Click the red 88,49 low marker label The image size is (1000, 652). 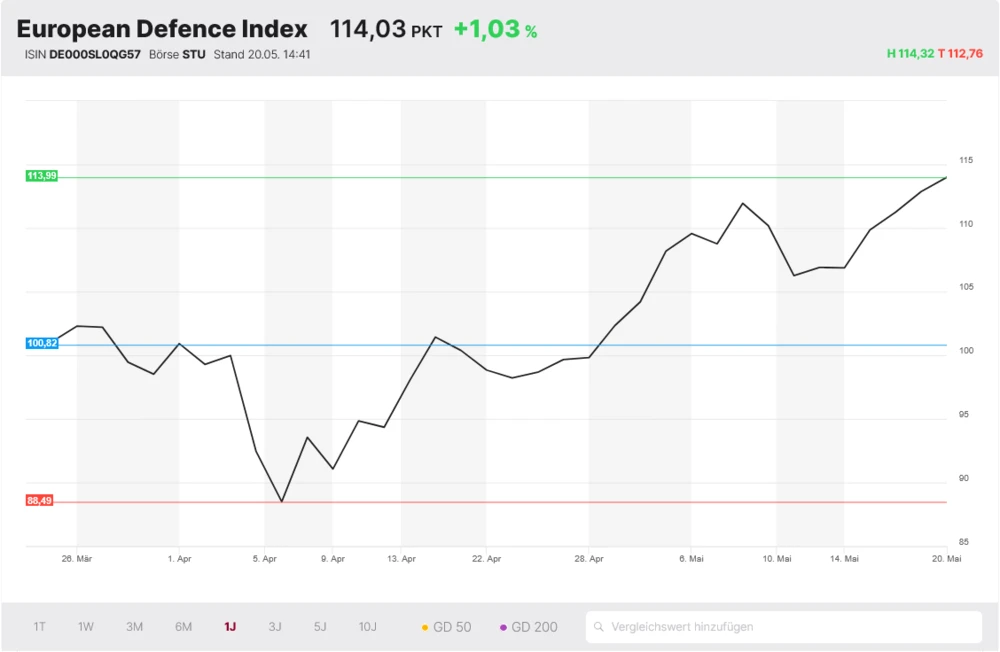click(40, 498)
